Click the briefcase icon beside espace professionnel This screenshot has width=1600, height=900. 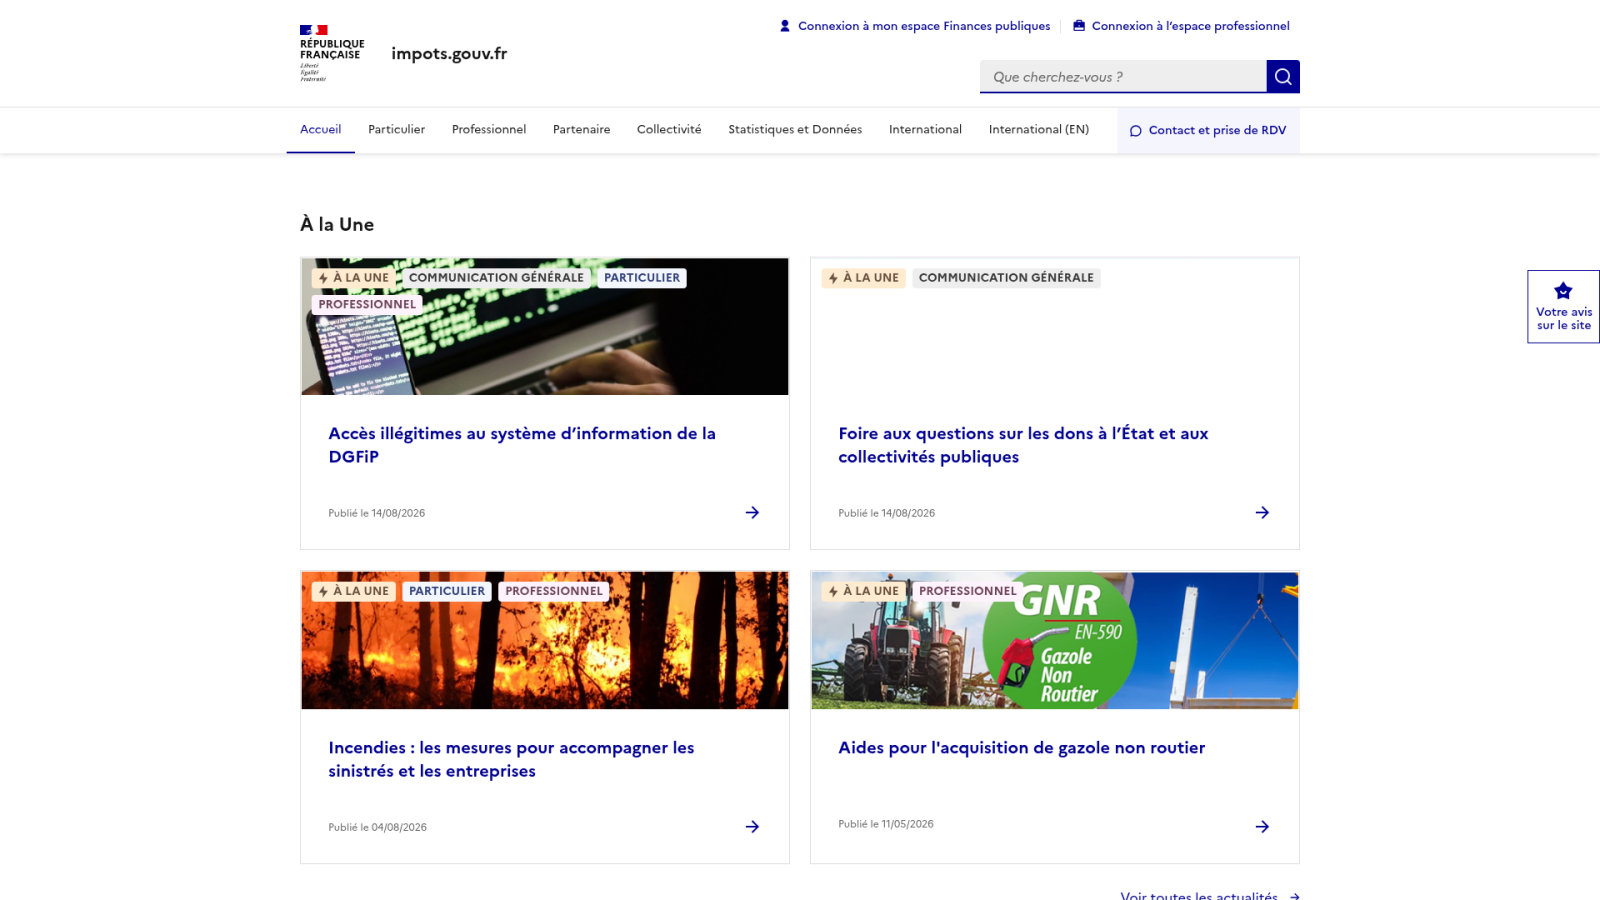1079,26
